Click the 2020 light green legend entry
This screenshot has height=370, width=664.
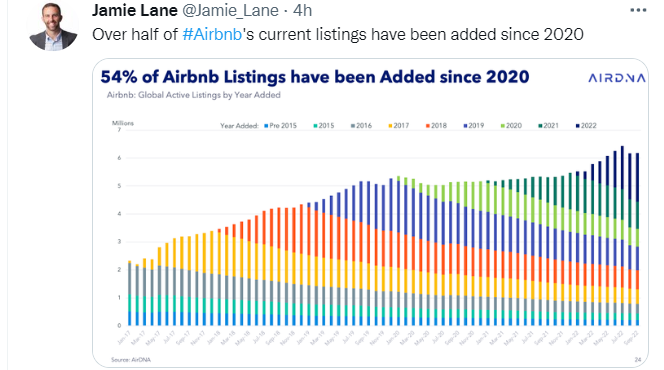point(511,126)
